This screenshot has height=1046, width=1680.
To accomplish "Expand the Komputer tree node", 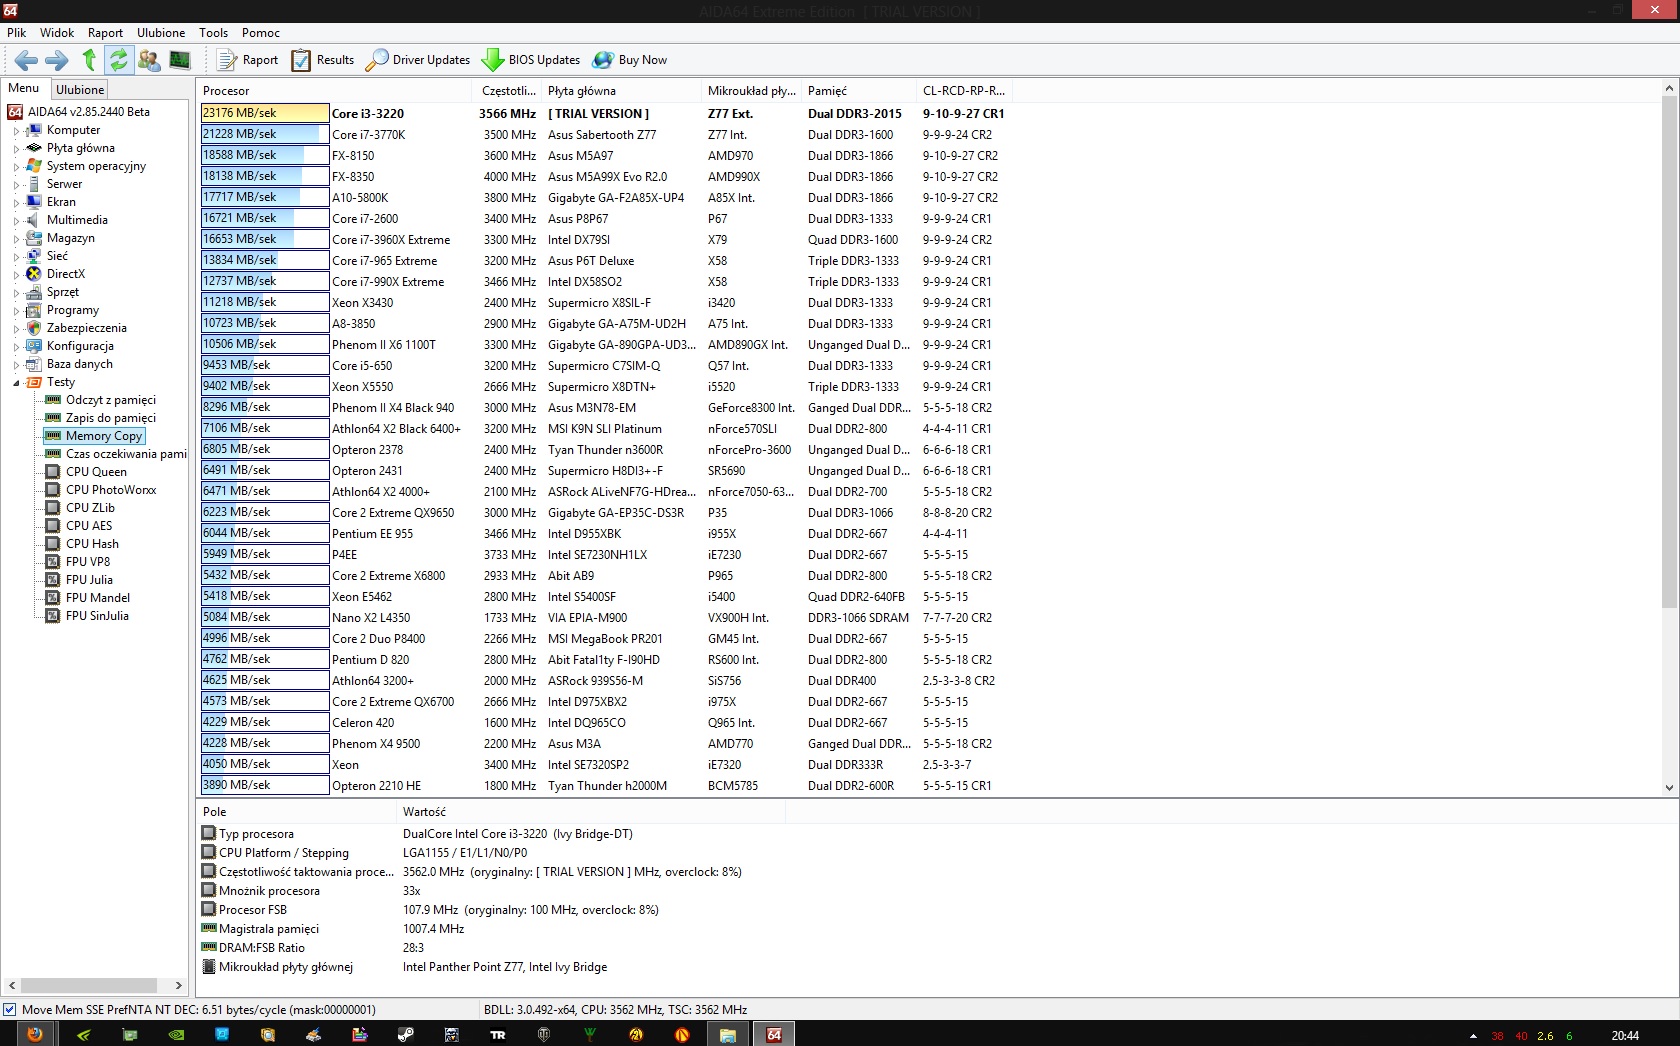I will tap(16, 131).
